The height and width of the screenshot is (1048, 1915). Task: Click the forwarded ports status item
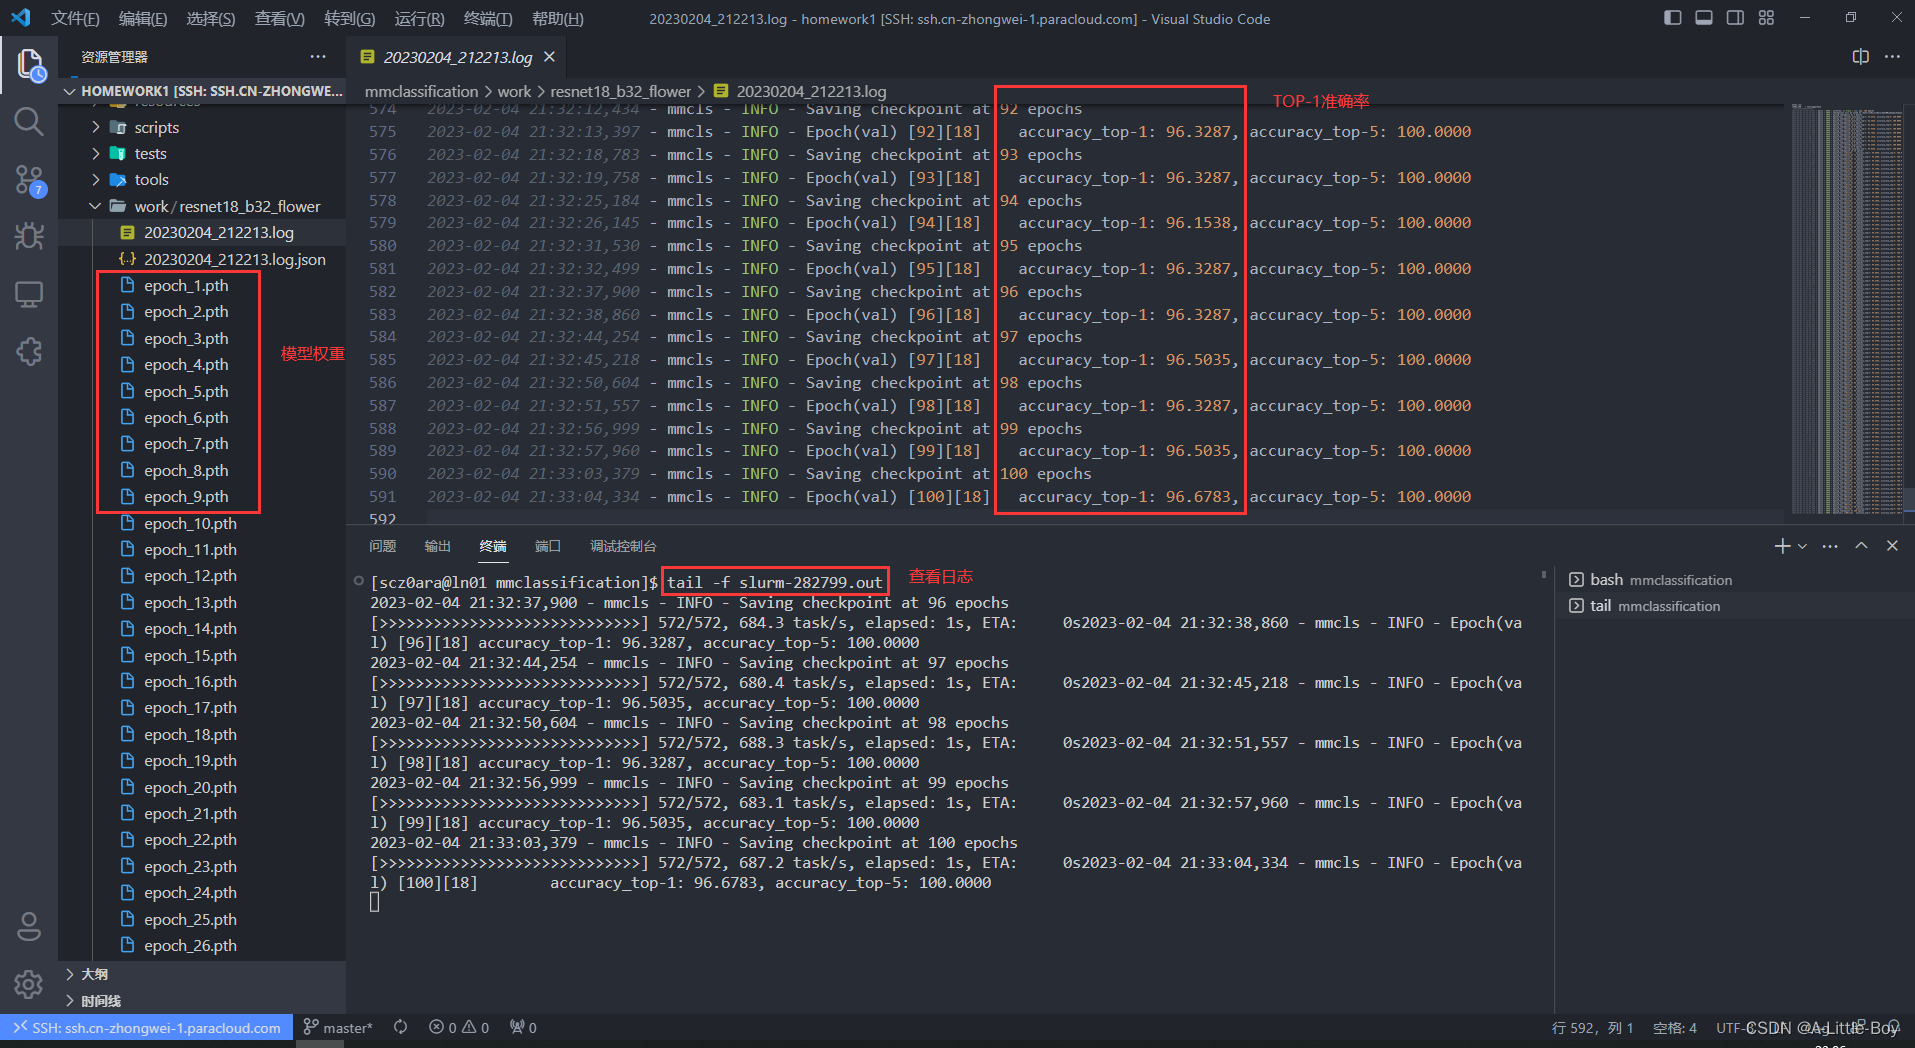click(523, 1028)
